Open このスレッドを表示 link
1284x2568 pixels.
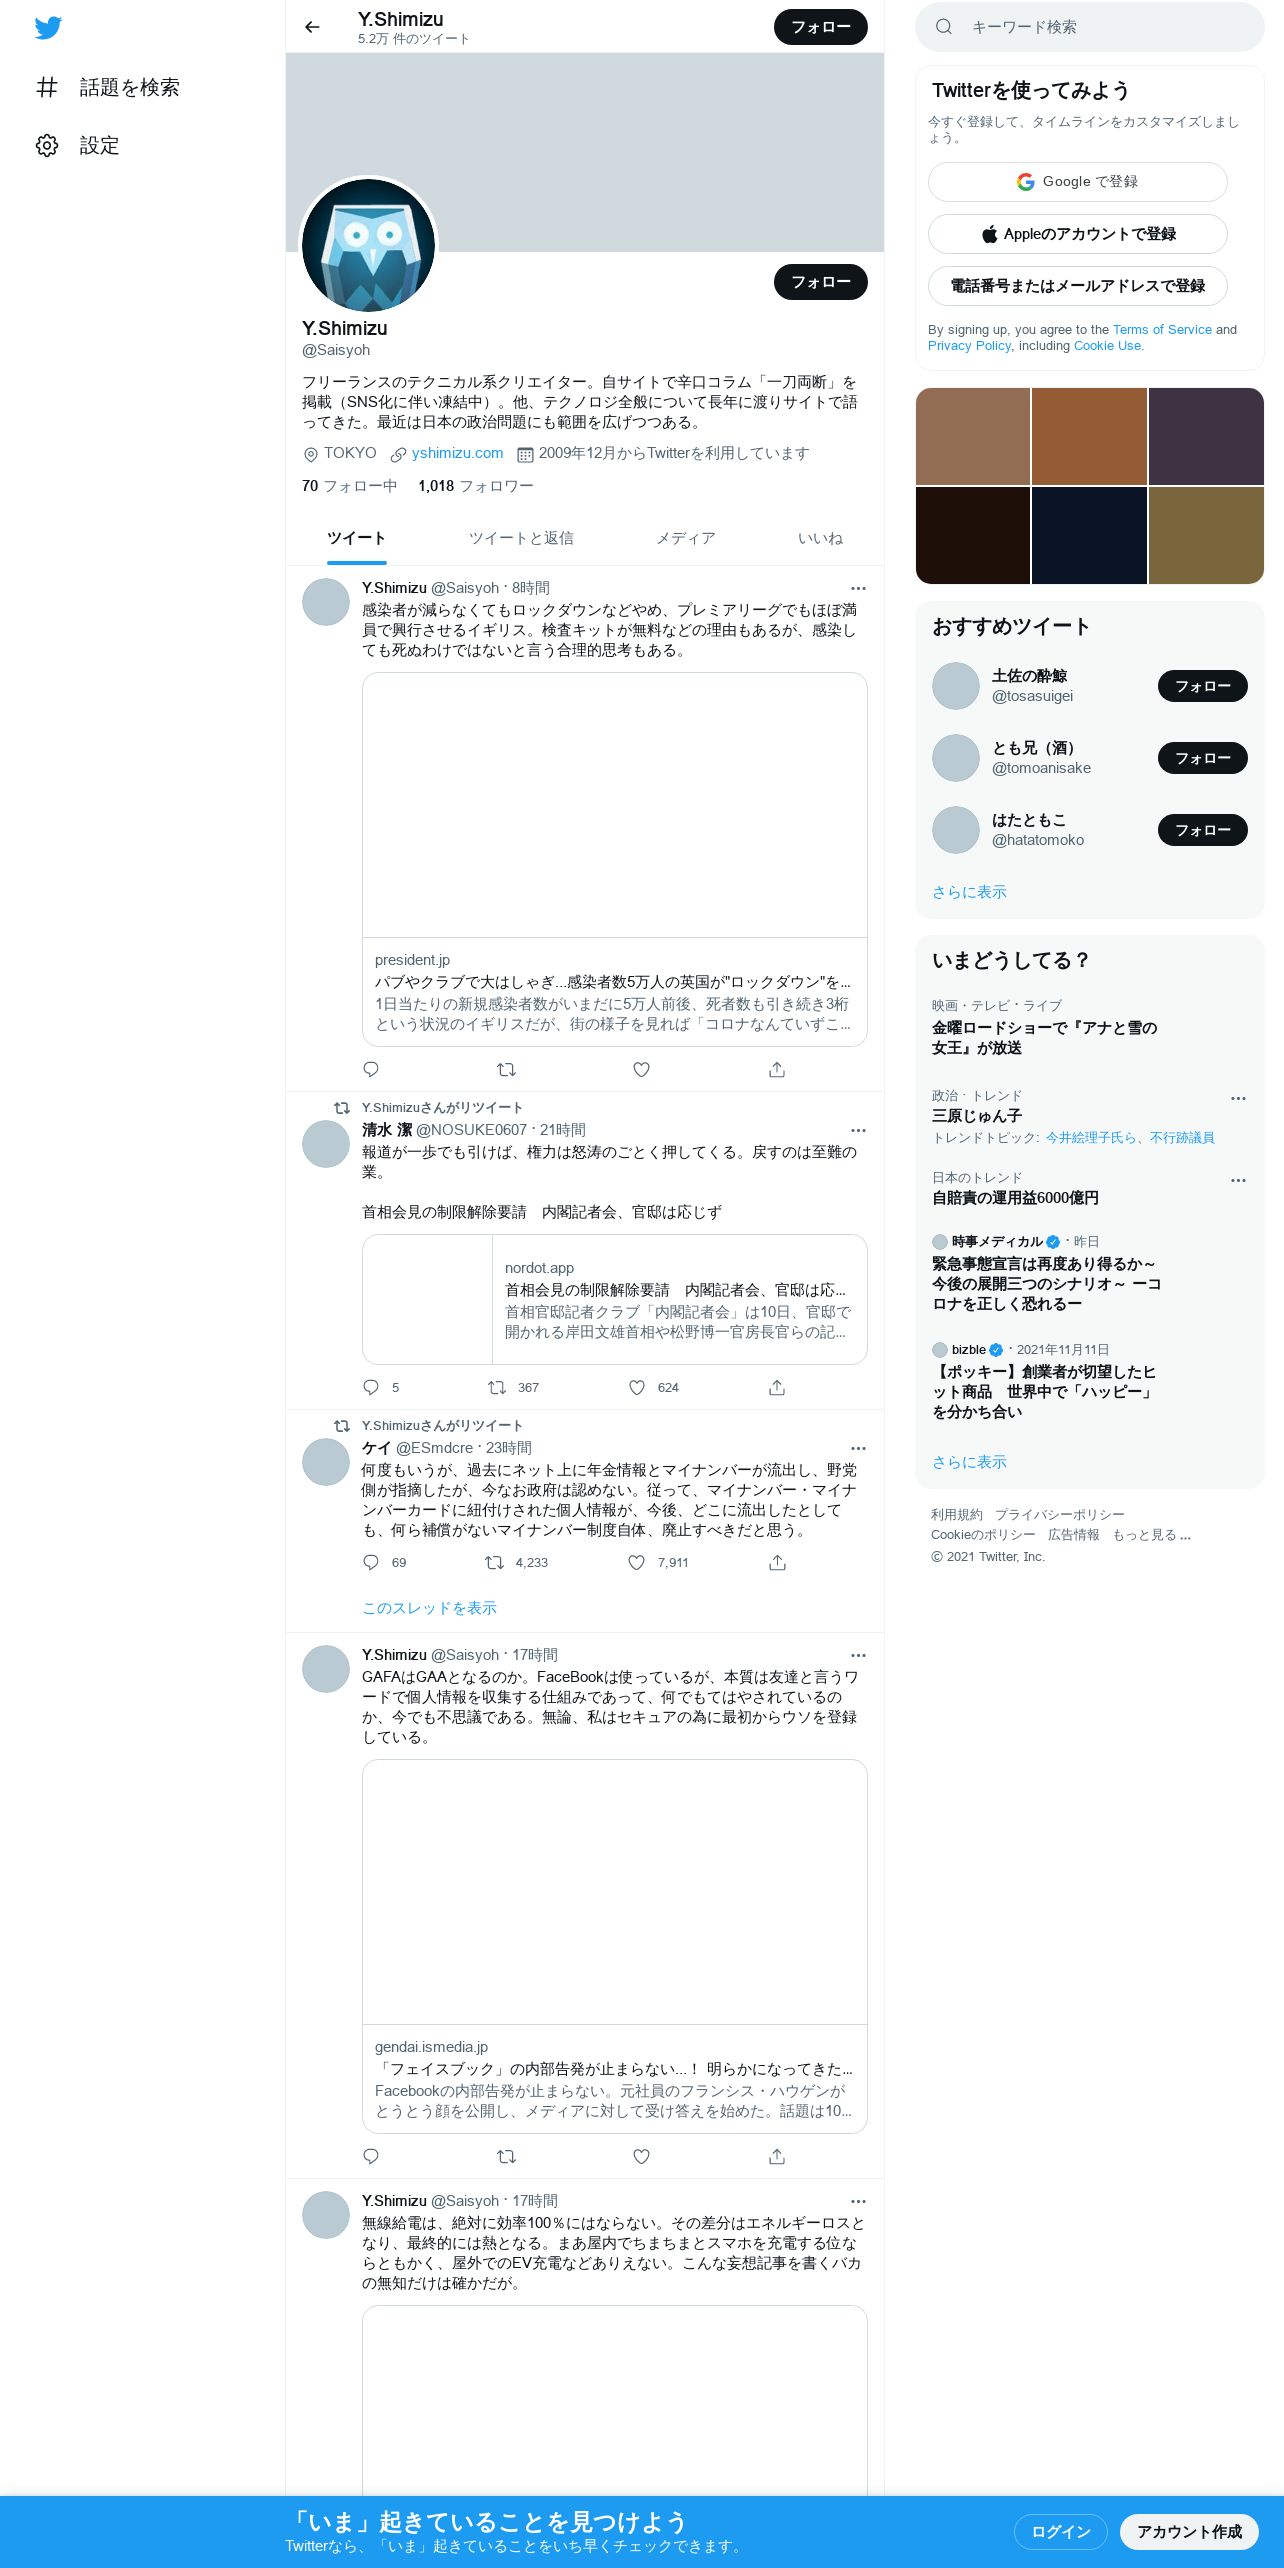(429, 1607)
